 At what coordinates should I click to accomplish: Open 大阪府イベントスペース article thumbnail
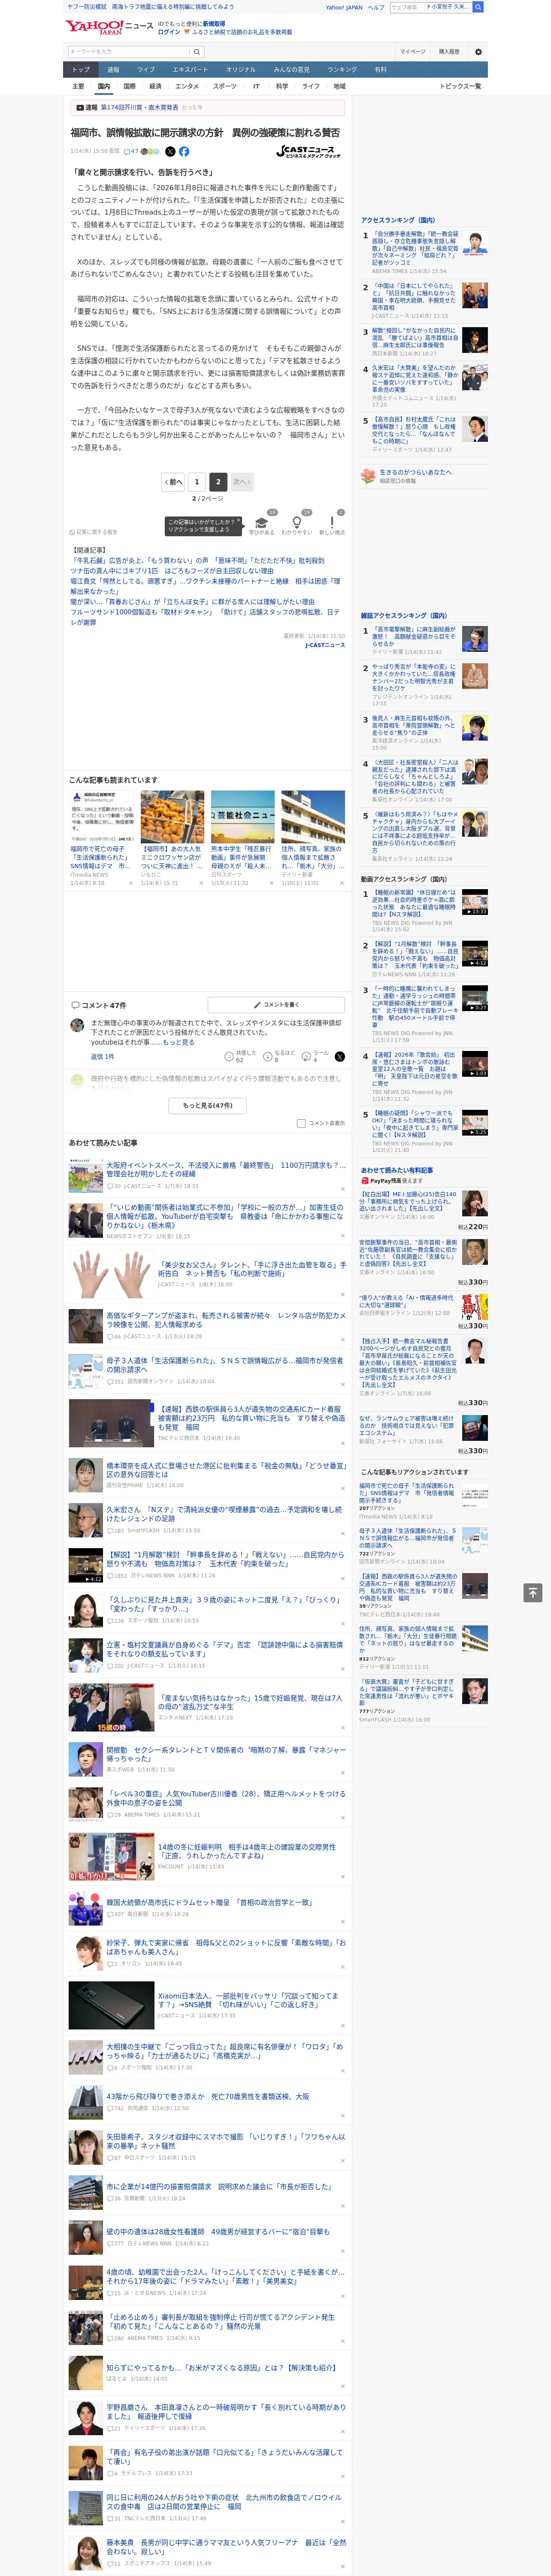pyautogui.click(x=86, y=1176)
